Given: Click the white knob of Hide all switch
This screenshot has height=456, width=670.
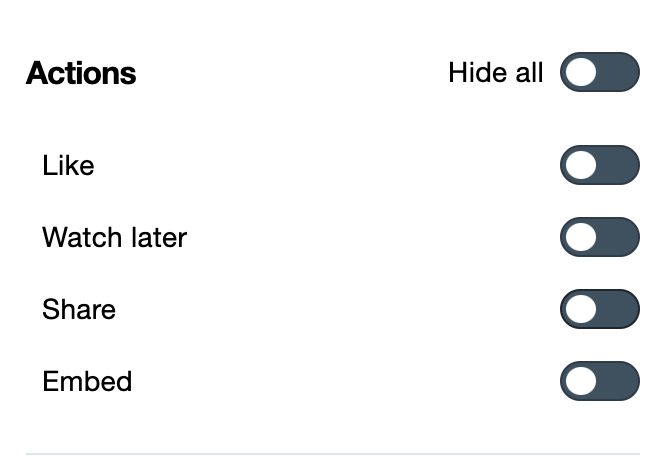Looking at the screenshot, I should point(581,73).
